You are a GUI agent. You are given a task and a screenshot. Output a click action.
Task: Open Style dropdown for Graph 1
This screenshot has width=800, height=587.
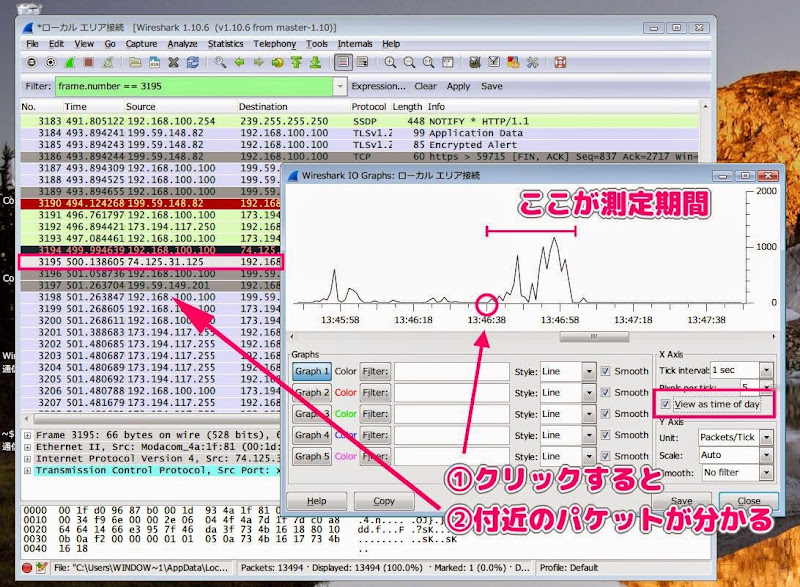[589, 371]
